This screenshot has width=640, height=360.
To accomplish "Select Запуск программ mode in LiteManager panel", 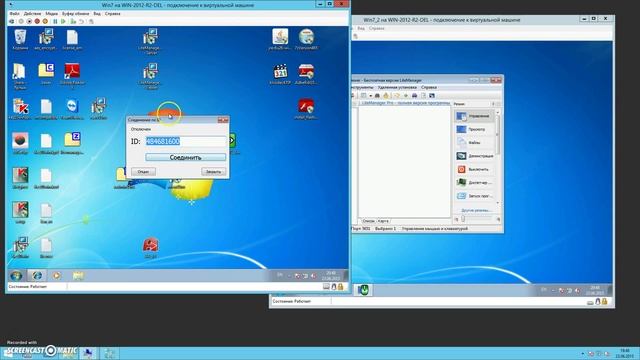I will click(x=474, y=196).
